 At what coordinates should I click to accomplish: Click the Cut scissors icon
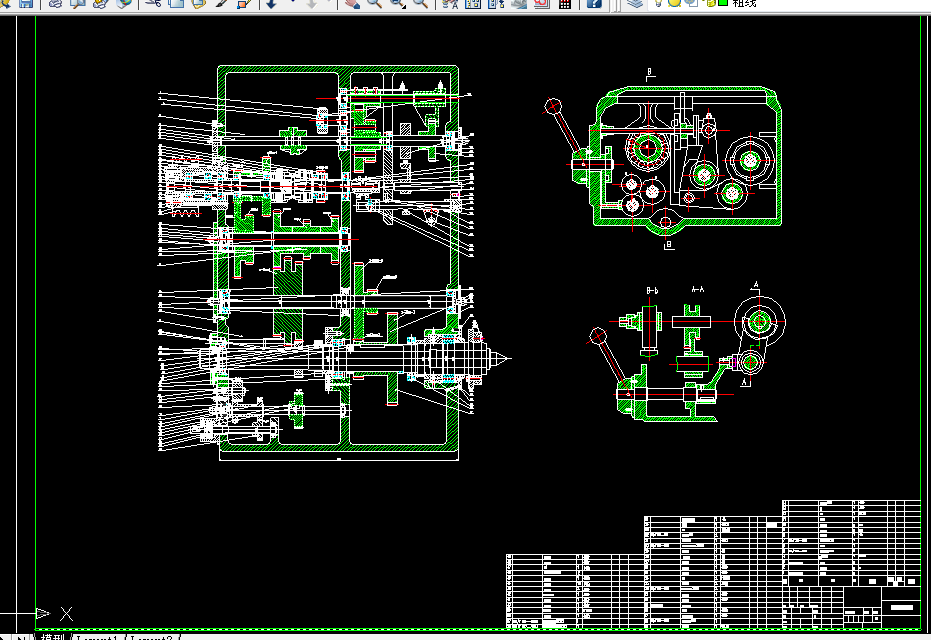153,4
